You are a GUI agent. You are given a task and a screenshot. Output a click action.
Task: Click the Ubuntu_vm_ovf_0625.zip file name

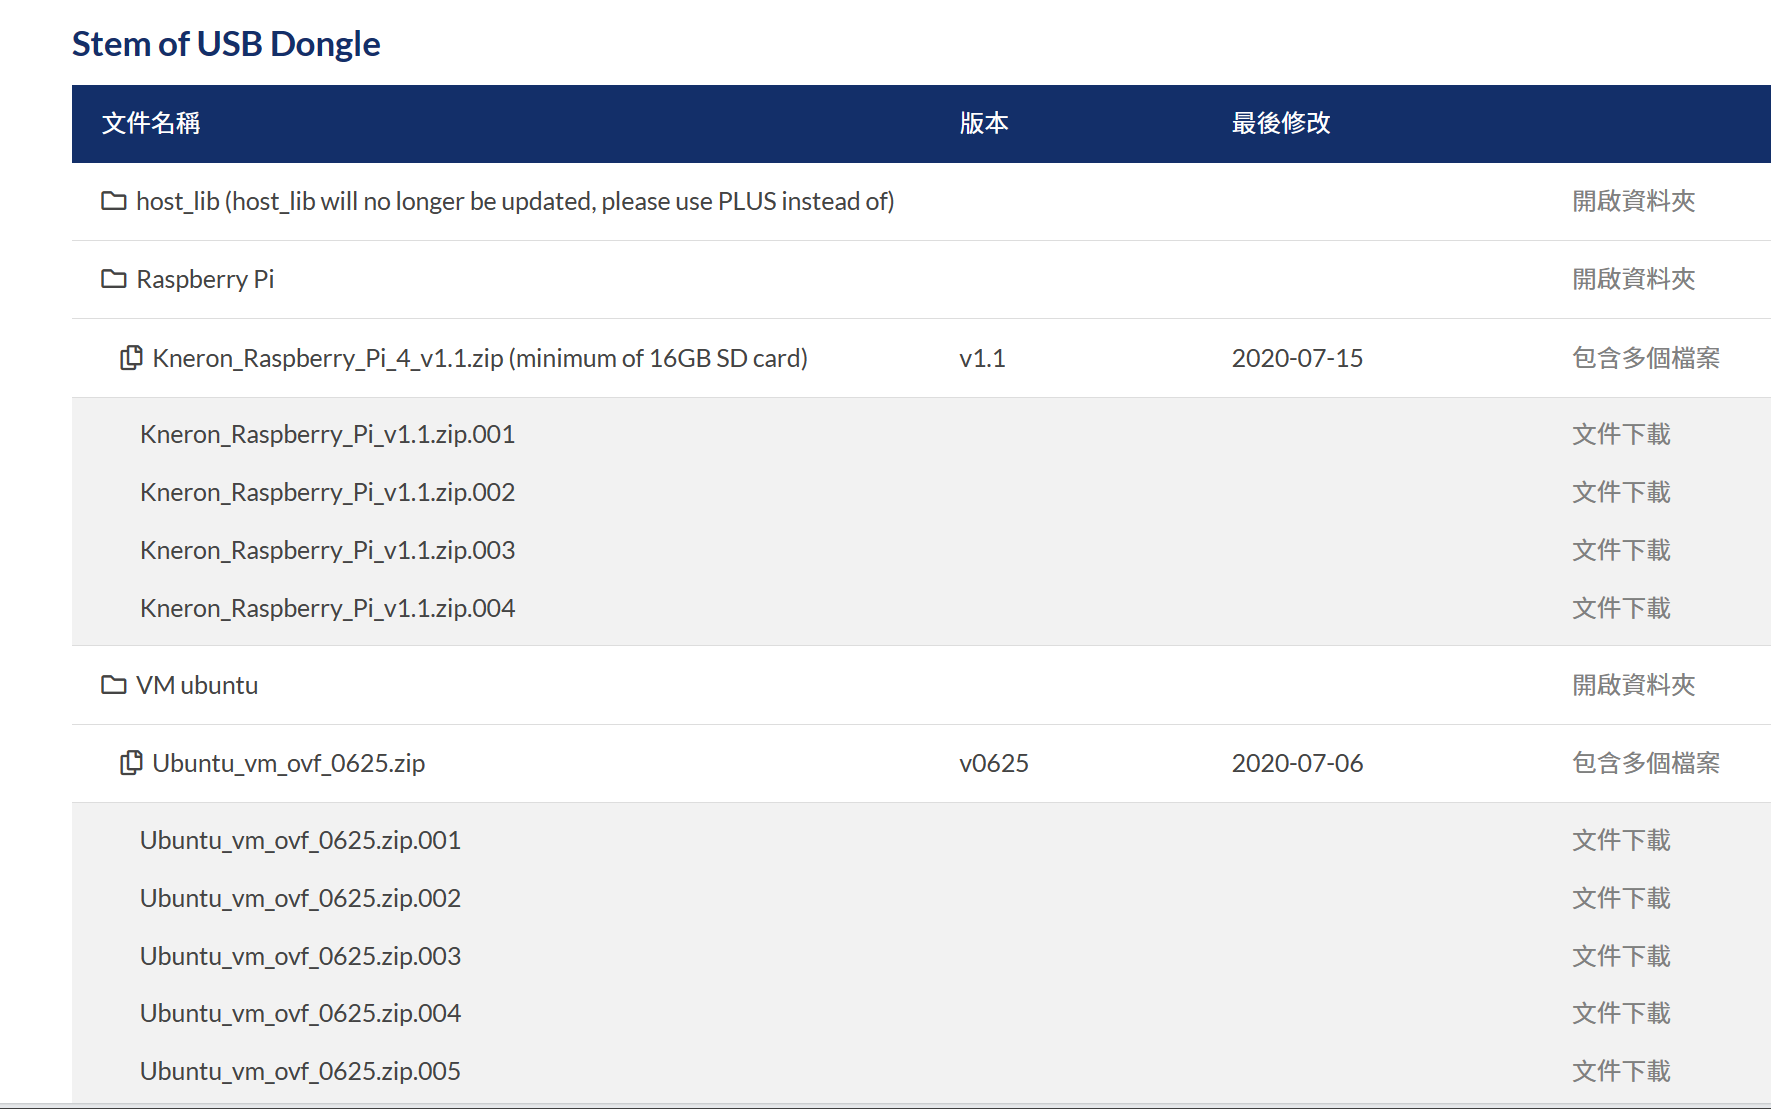pyautogui.click(x=289, y=763)
